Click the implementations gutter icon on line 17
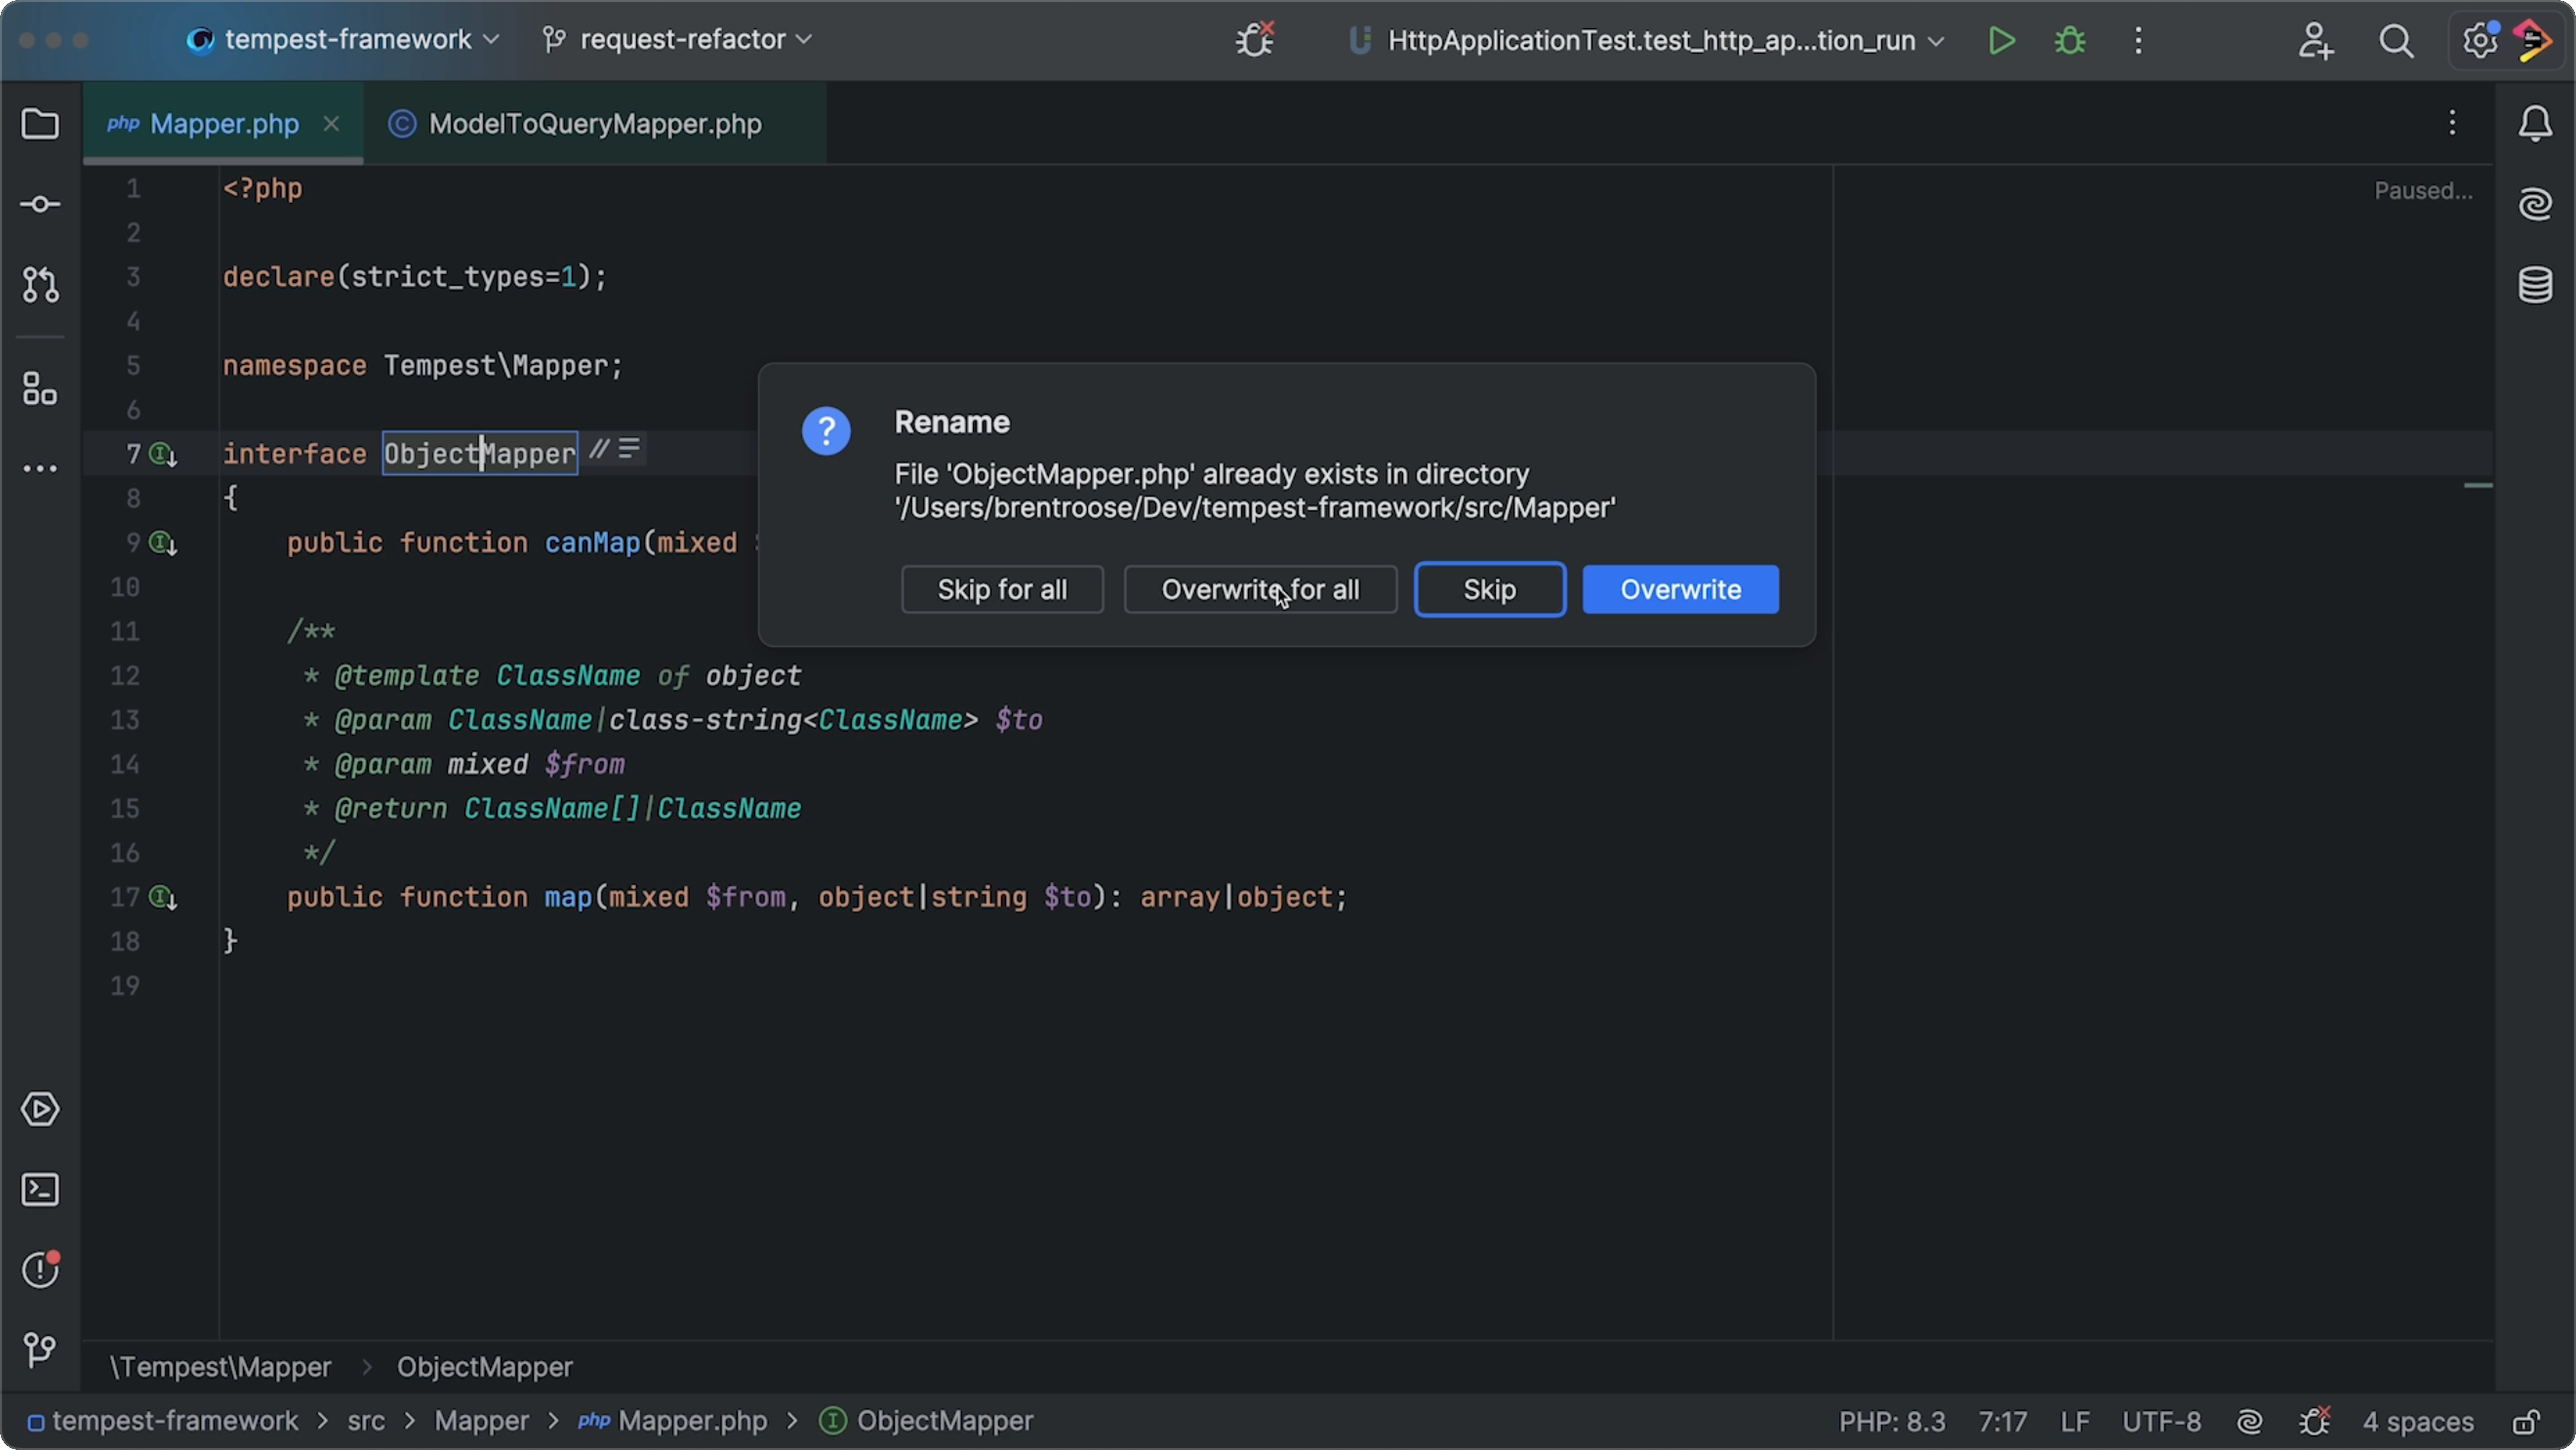 tap(164, 897)
